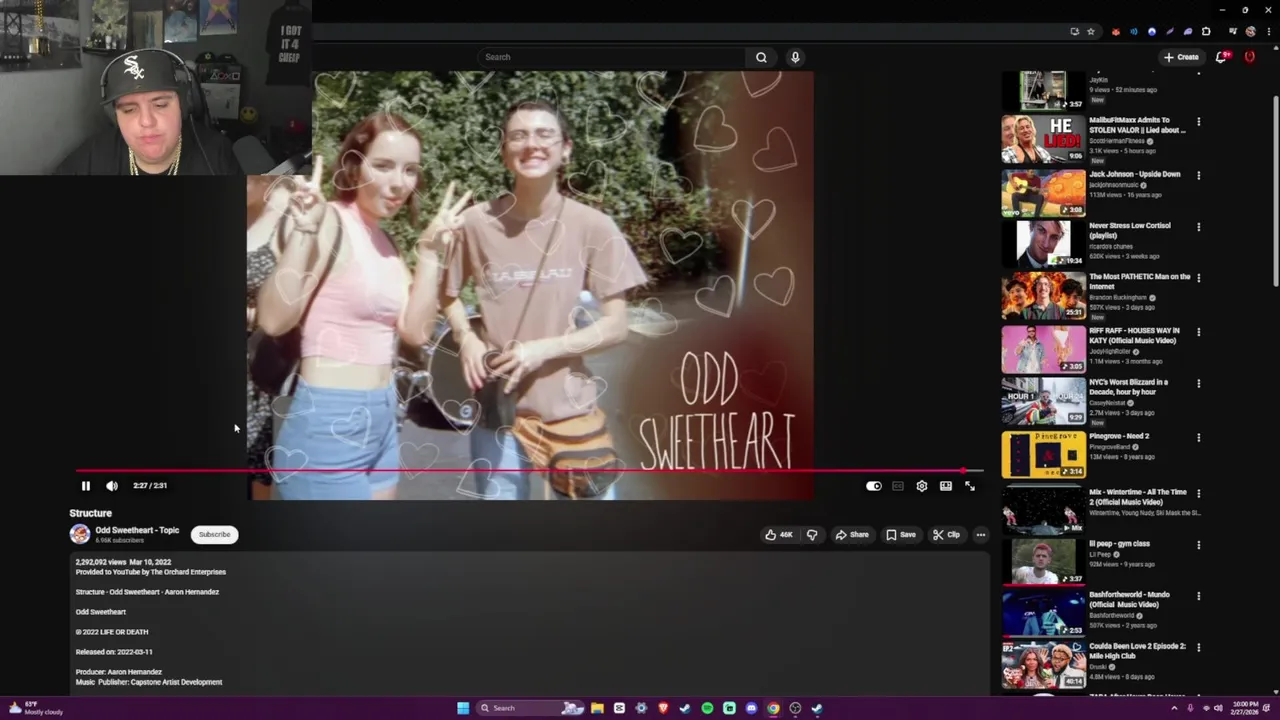Open RIFF RAFF - HOUSES WAY IN KATY
1280x720 pixels.
click(1134, 335)
